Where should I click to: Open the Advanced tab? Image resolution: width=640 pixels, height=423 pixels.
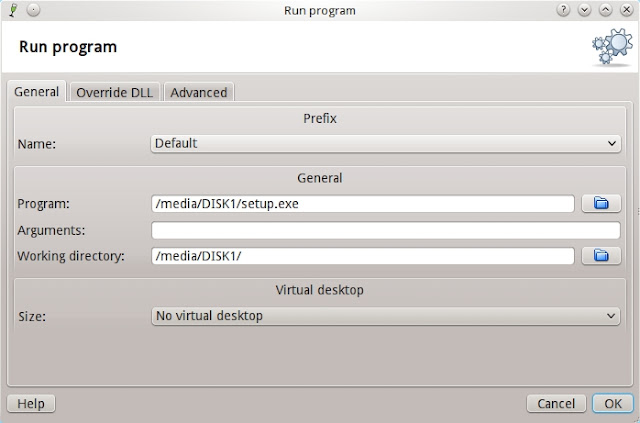coord(199,92)
